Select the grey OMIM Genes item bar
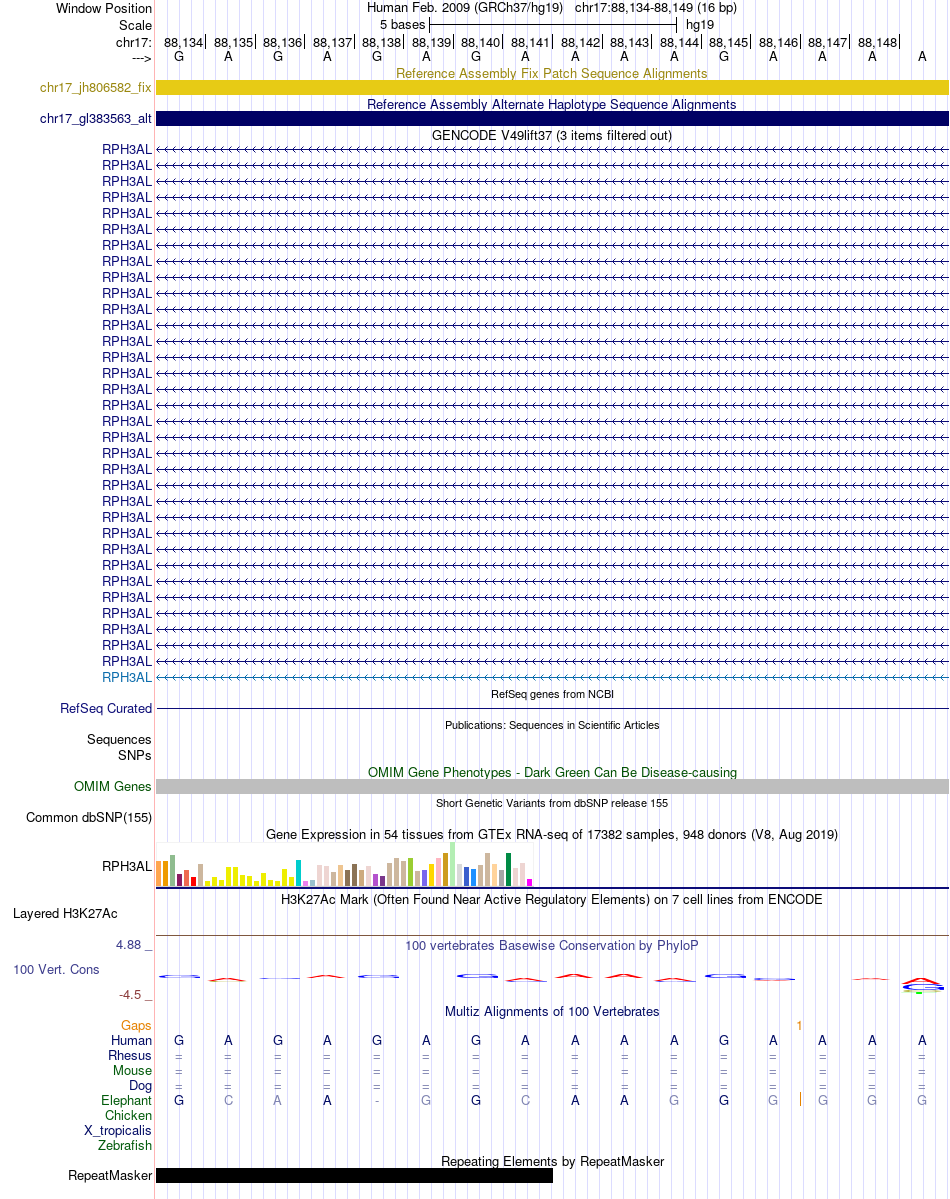The height and width of the screenshot is (1199, 950). click(552, 787)
